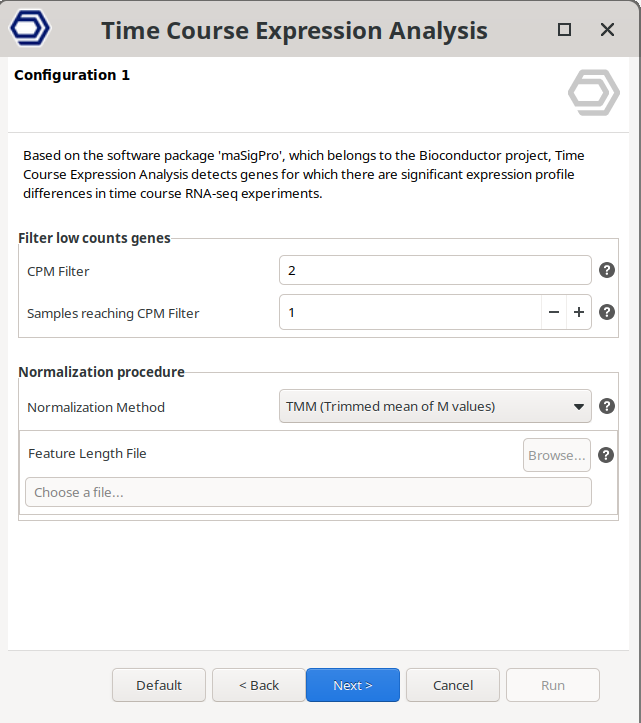Click help icon for Samples reaching CPM Filter
This screenshot has width=641, height=723.
(x=606, y=312)
